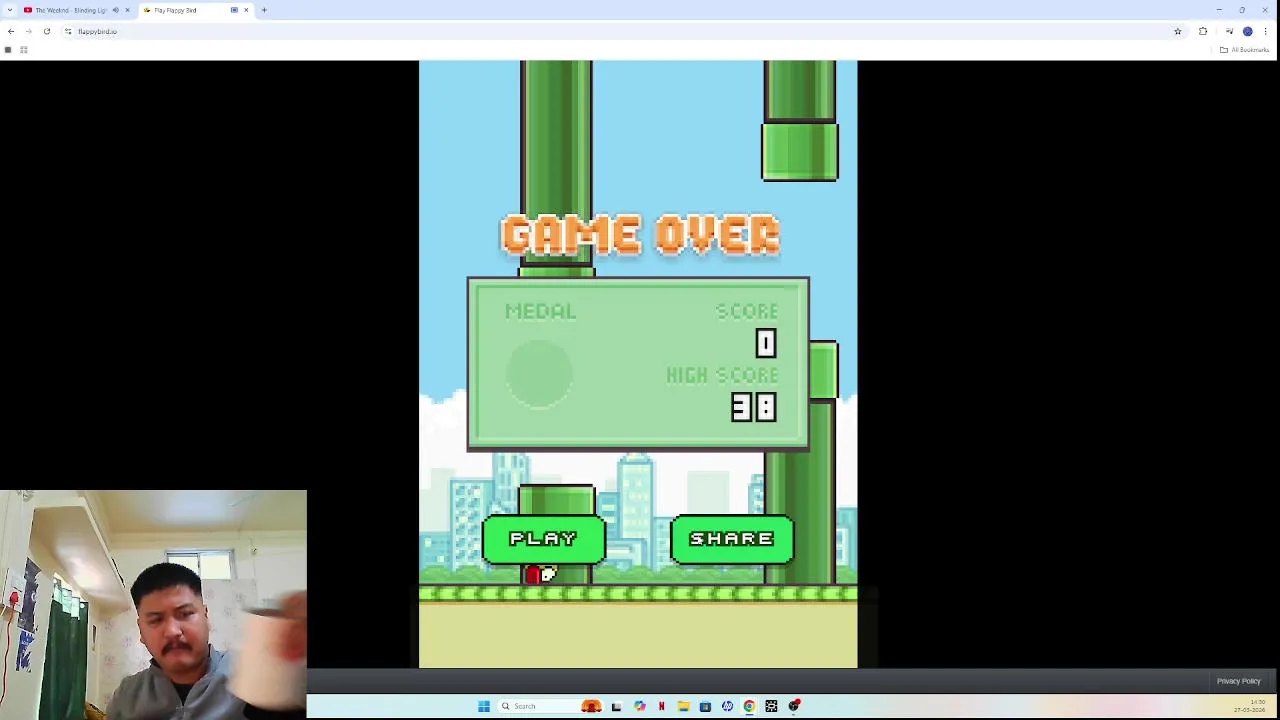
Task: Close the Play Flappy Bird tab
Action: 246,10
